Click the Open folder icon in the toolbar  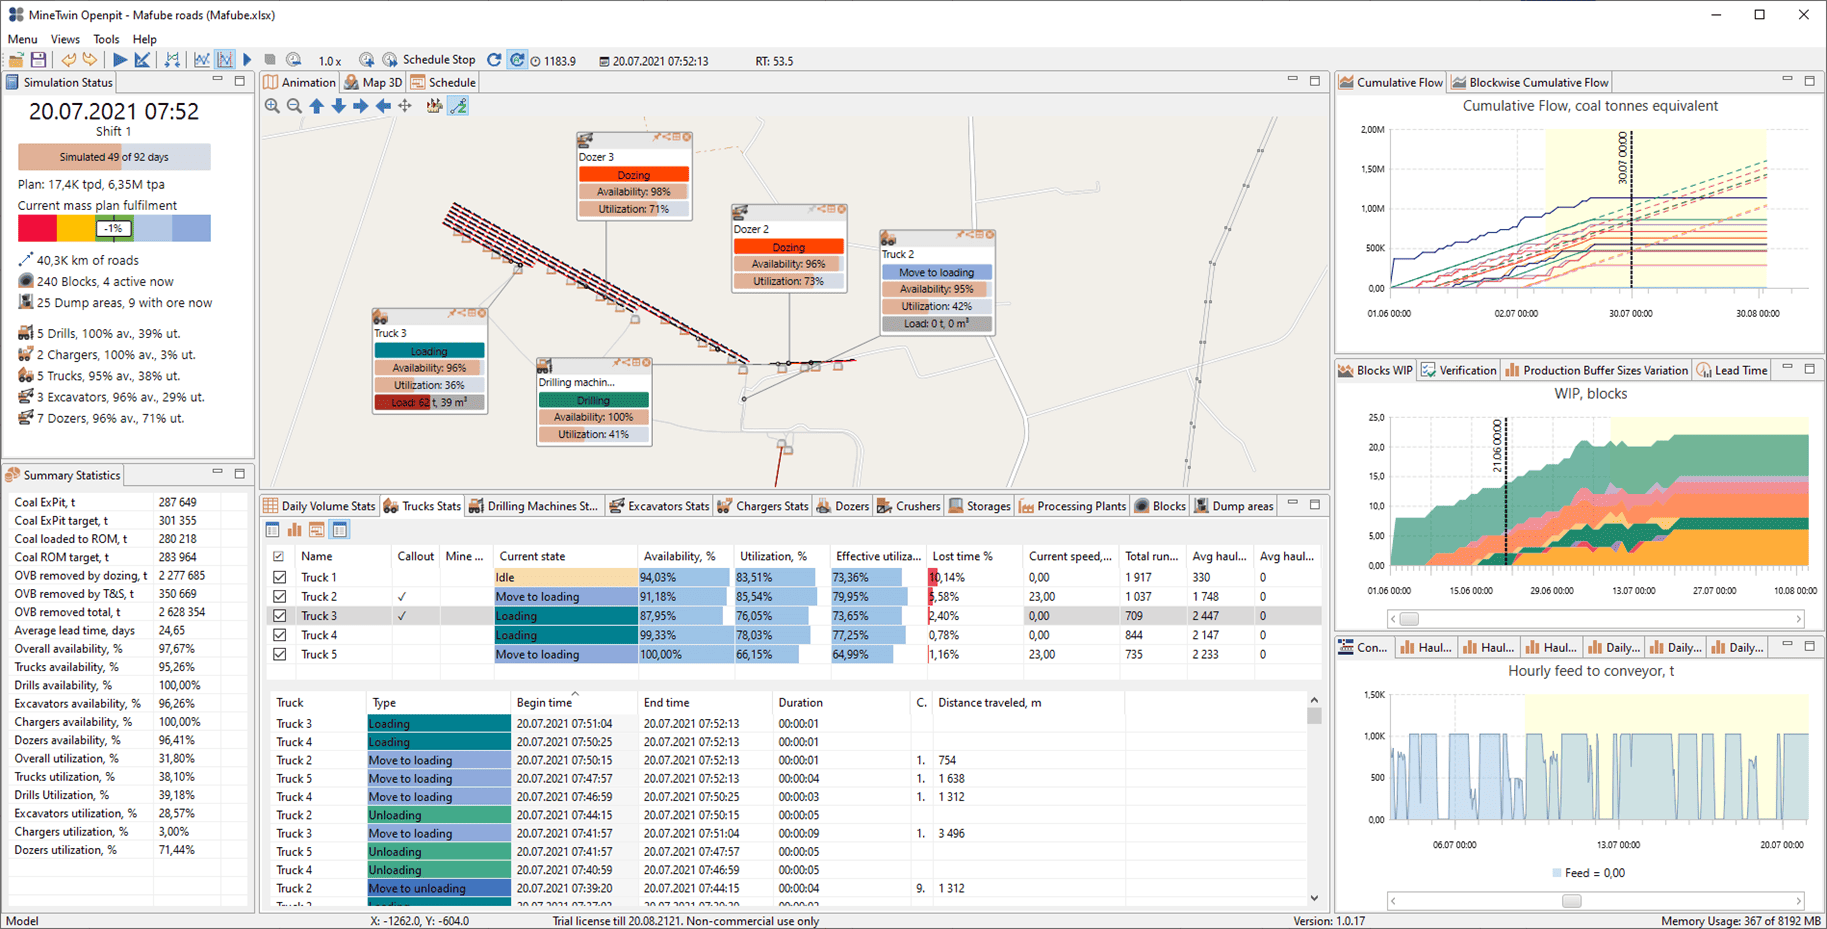pos(16,60)
